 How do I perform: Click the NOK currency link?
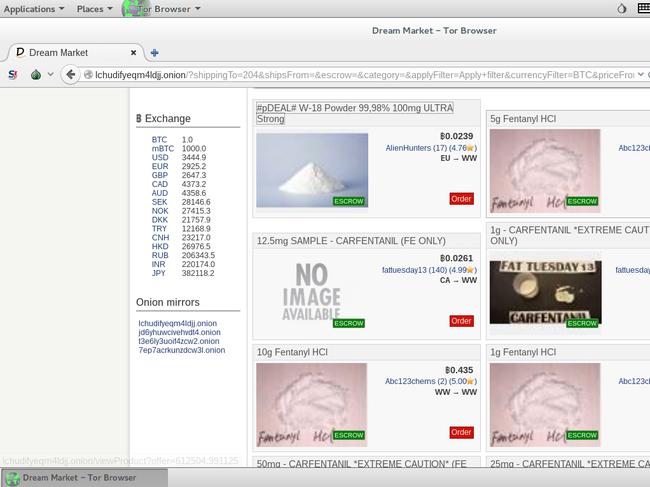tap(160, 211)
